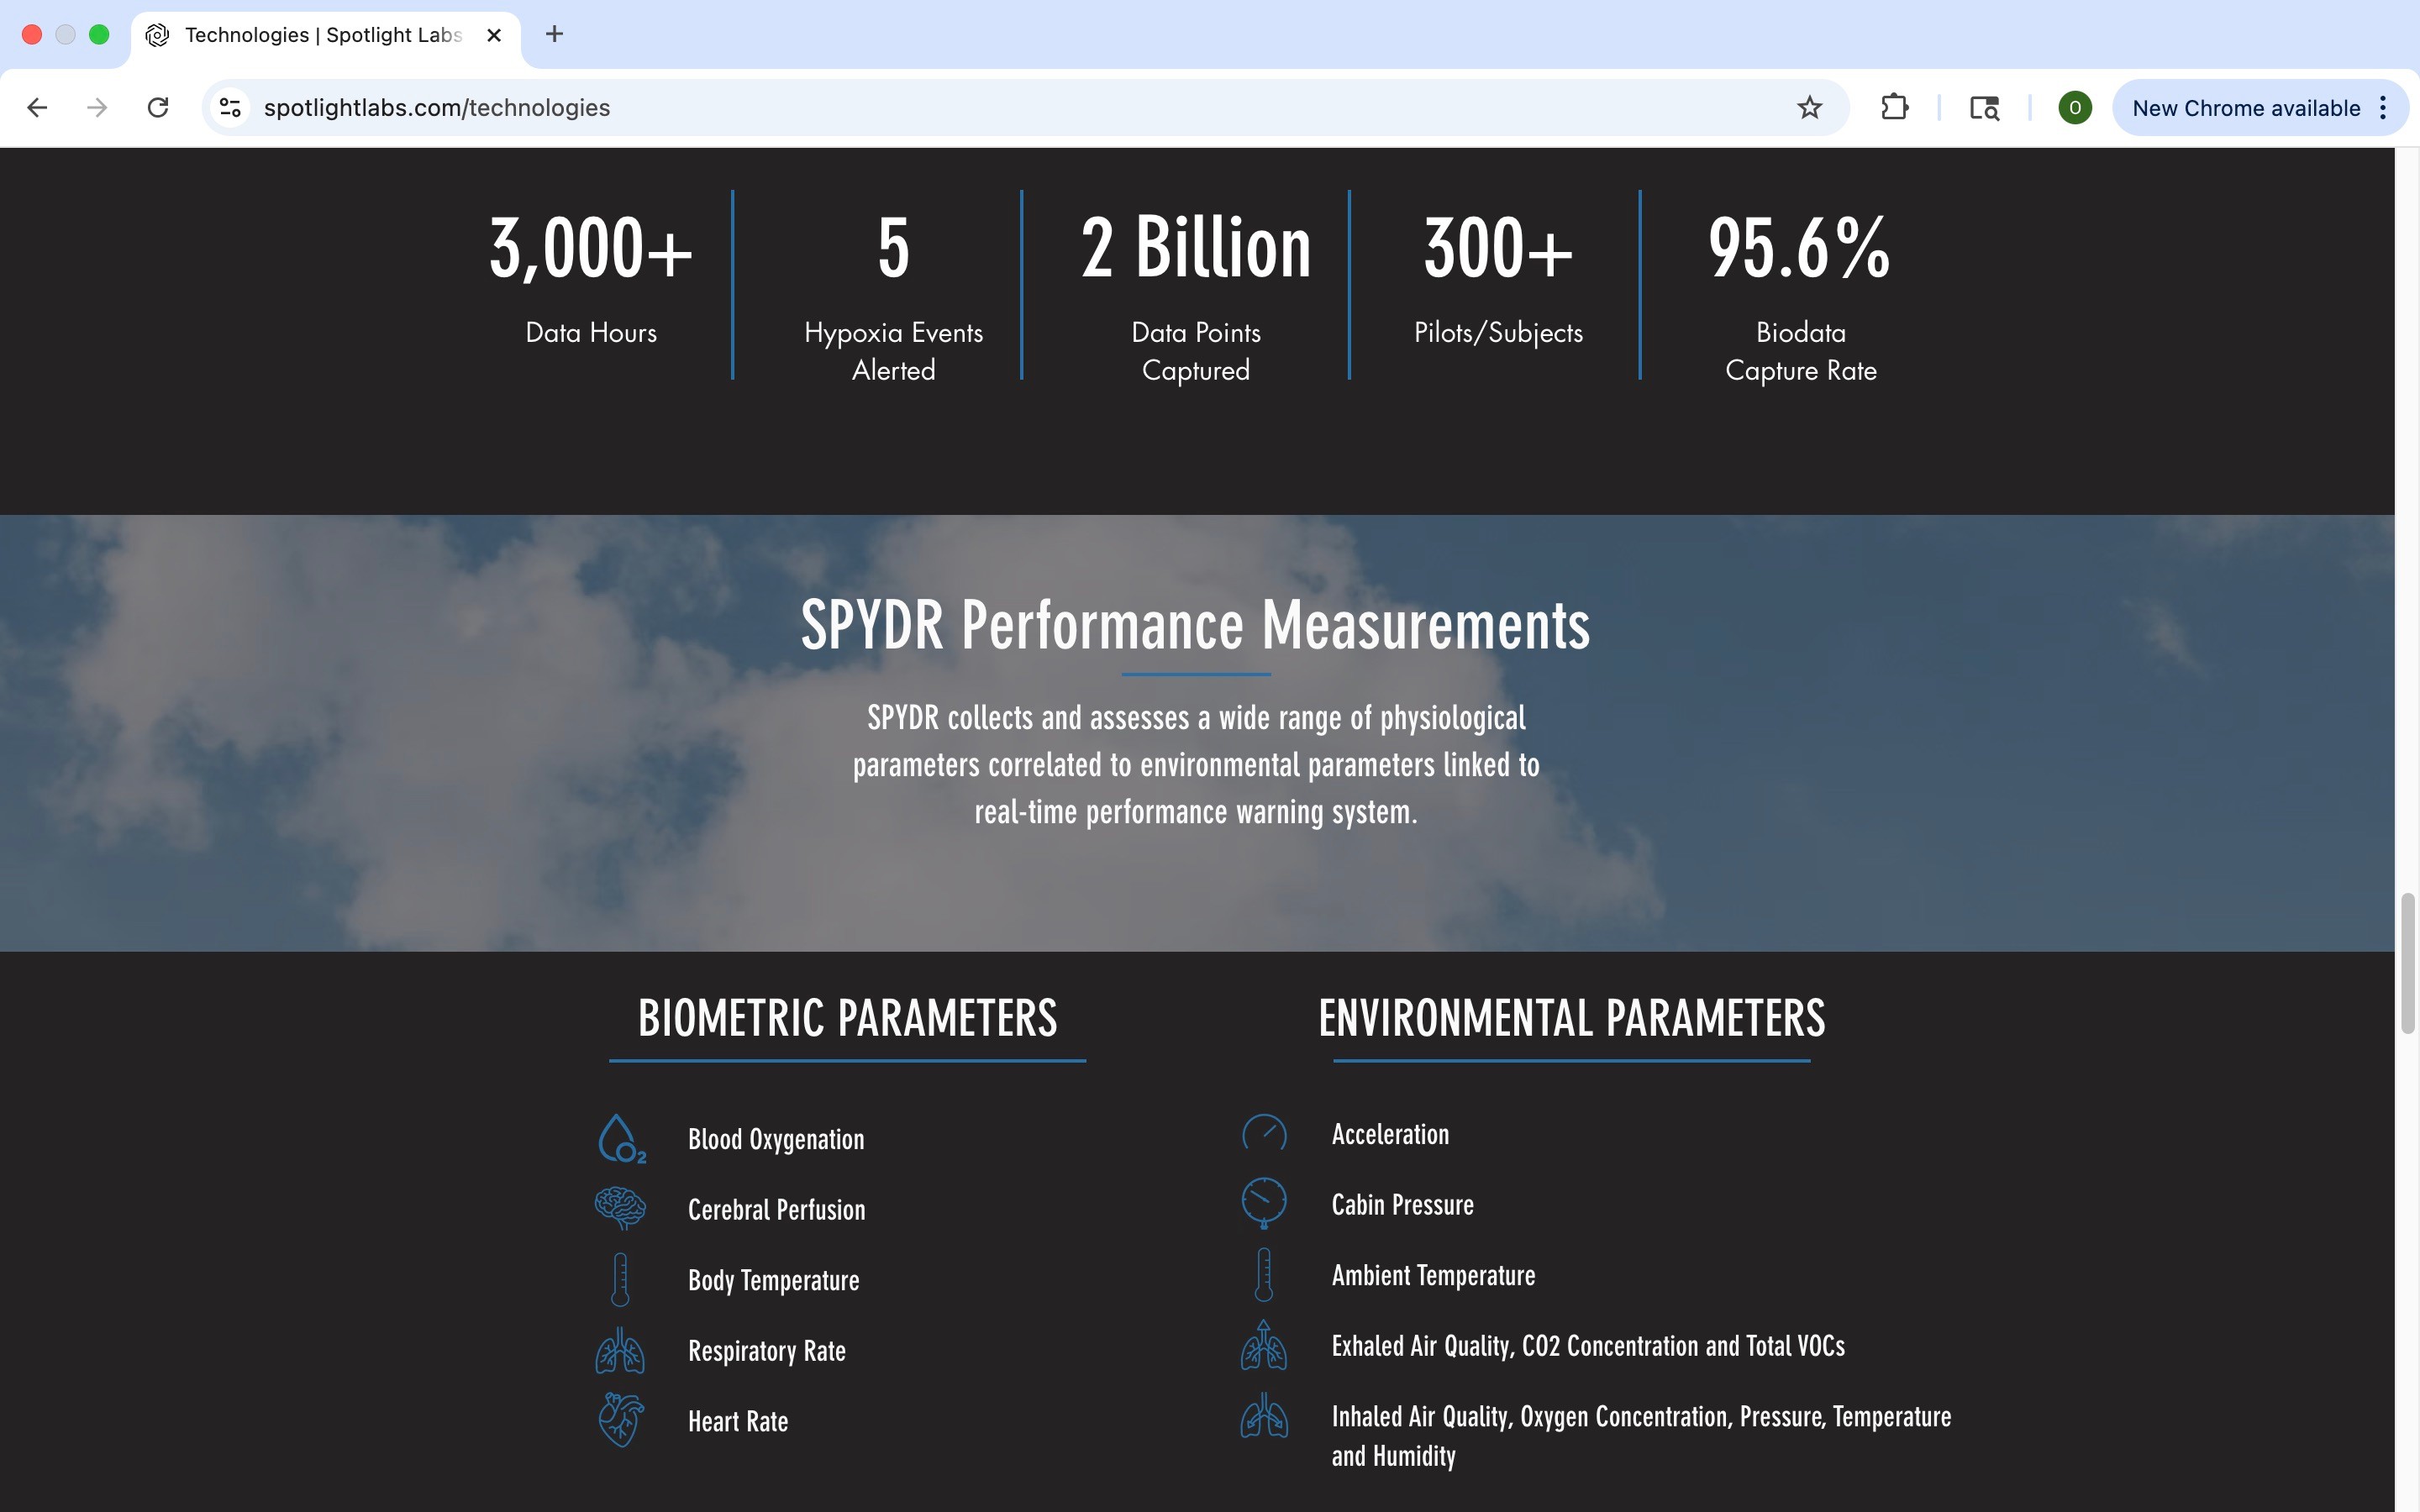Select the Technologies | Spotlight Labs tab

point(322,35)
